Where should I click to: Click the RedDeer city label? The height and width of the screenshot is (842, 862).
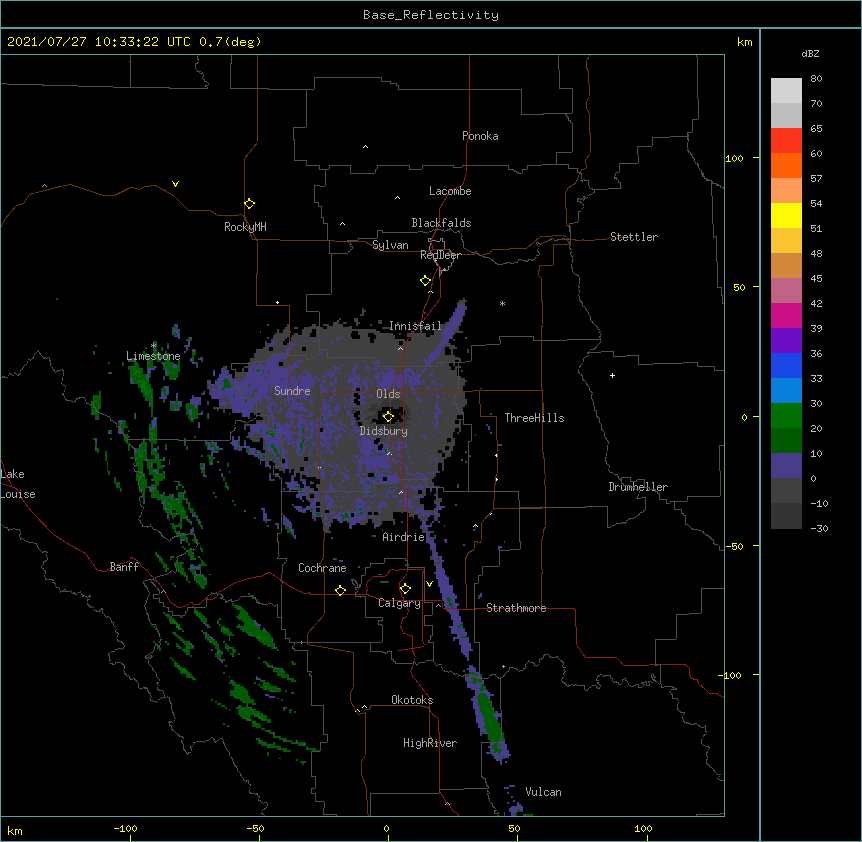[x=440, y=255]
